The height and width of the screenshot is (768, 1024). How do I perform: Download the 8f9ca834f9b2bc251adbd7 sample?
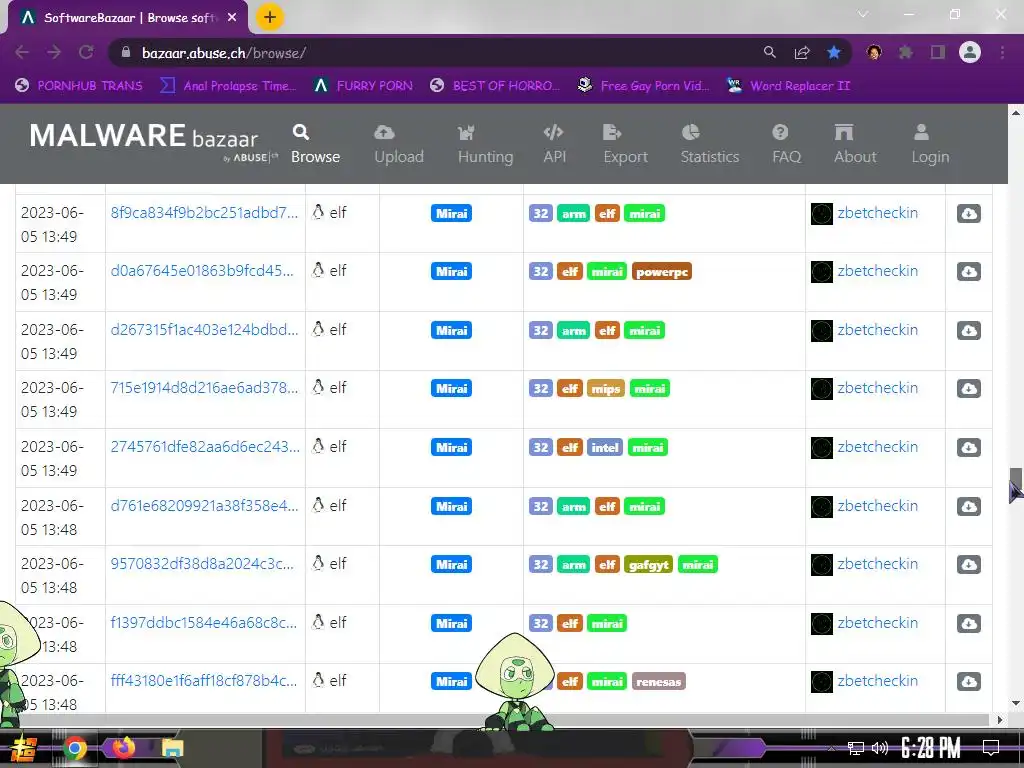(x=968, y=214)
